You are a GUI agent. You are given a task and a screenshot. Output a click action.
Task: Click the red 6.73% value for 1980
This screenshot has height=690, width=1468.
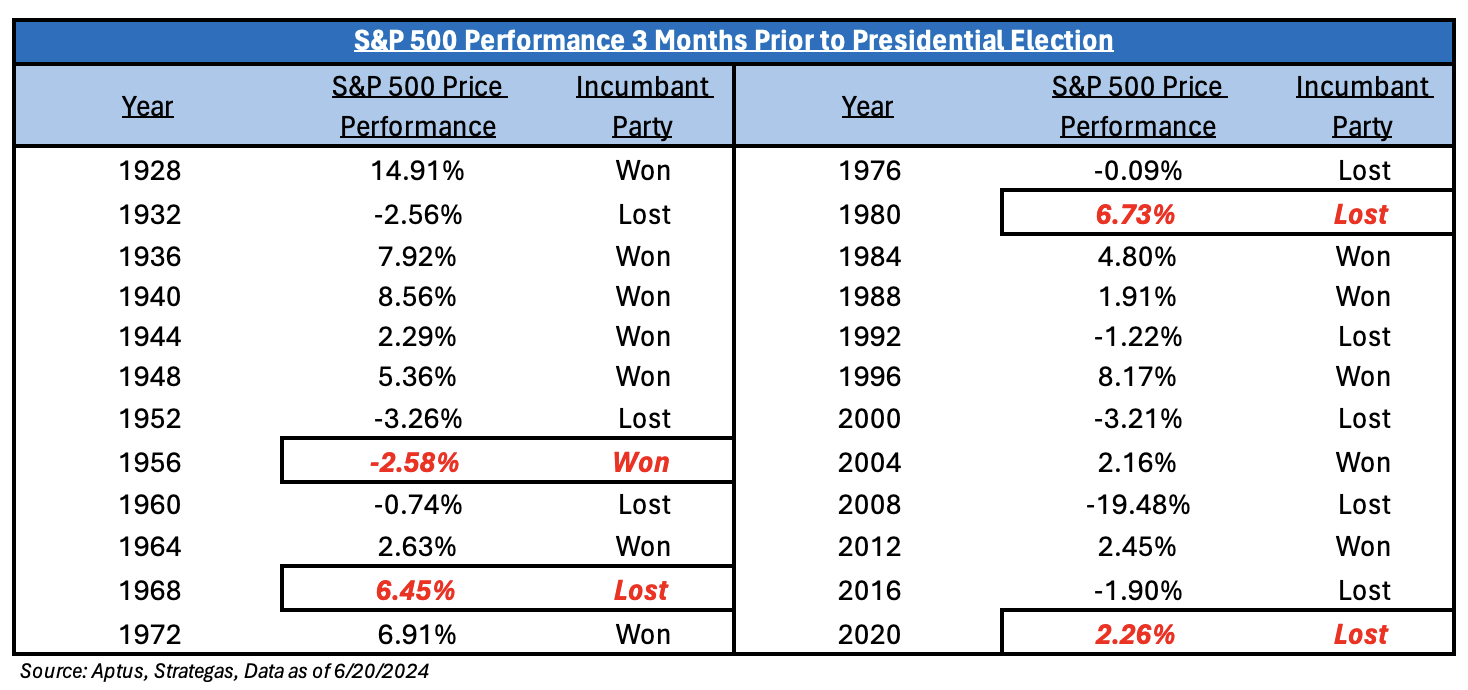click(x=1138, y=215)
